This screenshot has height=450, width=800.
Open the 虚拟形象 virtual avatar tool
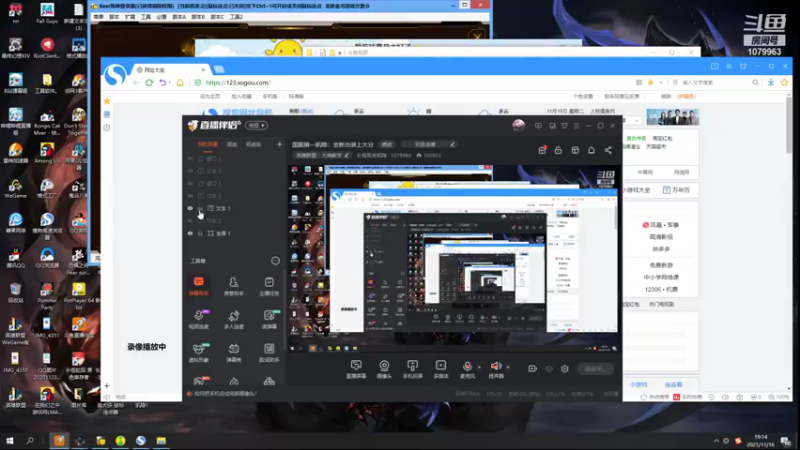[x=198, y=352]
